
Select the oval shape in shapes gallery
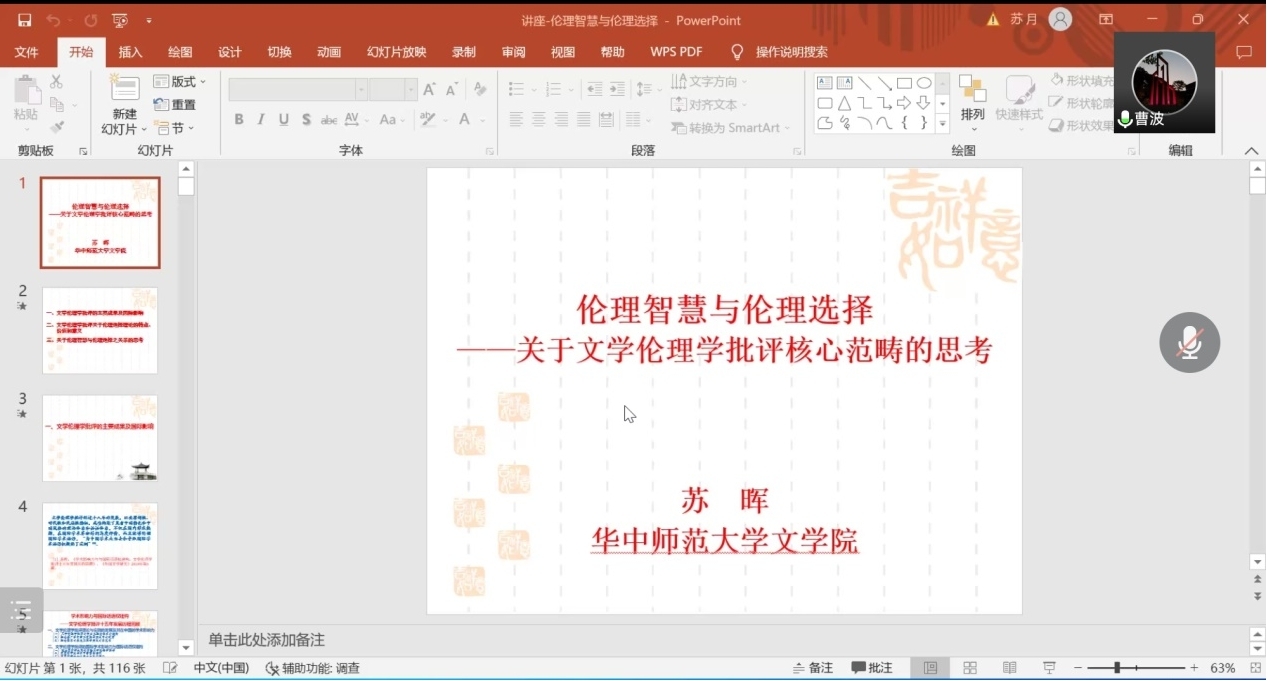925,83
